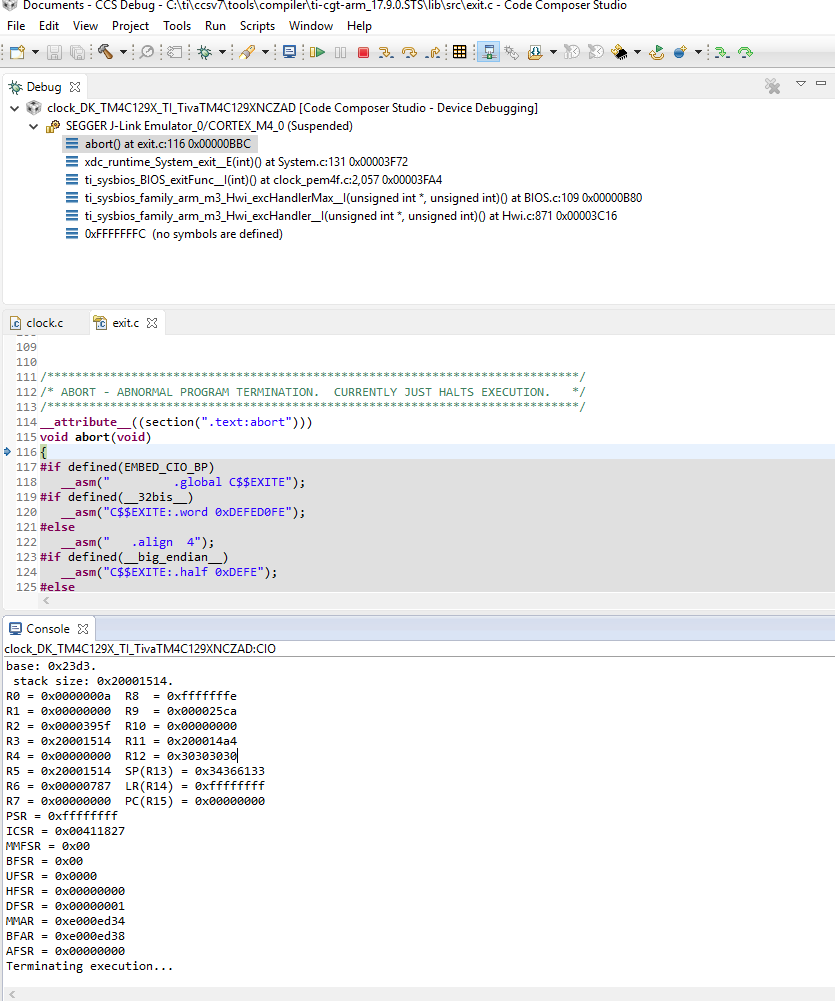Click the Step Into icon
The image size is (835, 1001).
click(386, 52)
